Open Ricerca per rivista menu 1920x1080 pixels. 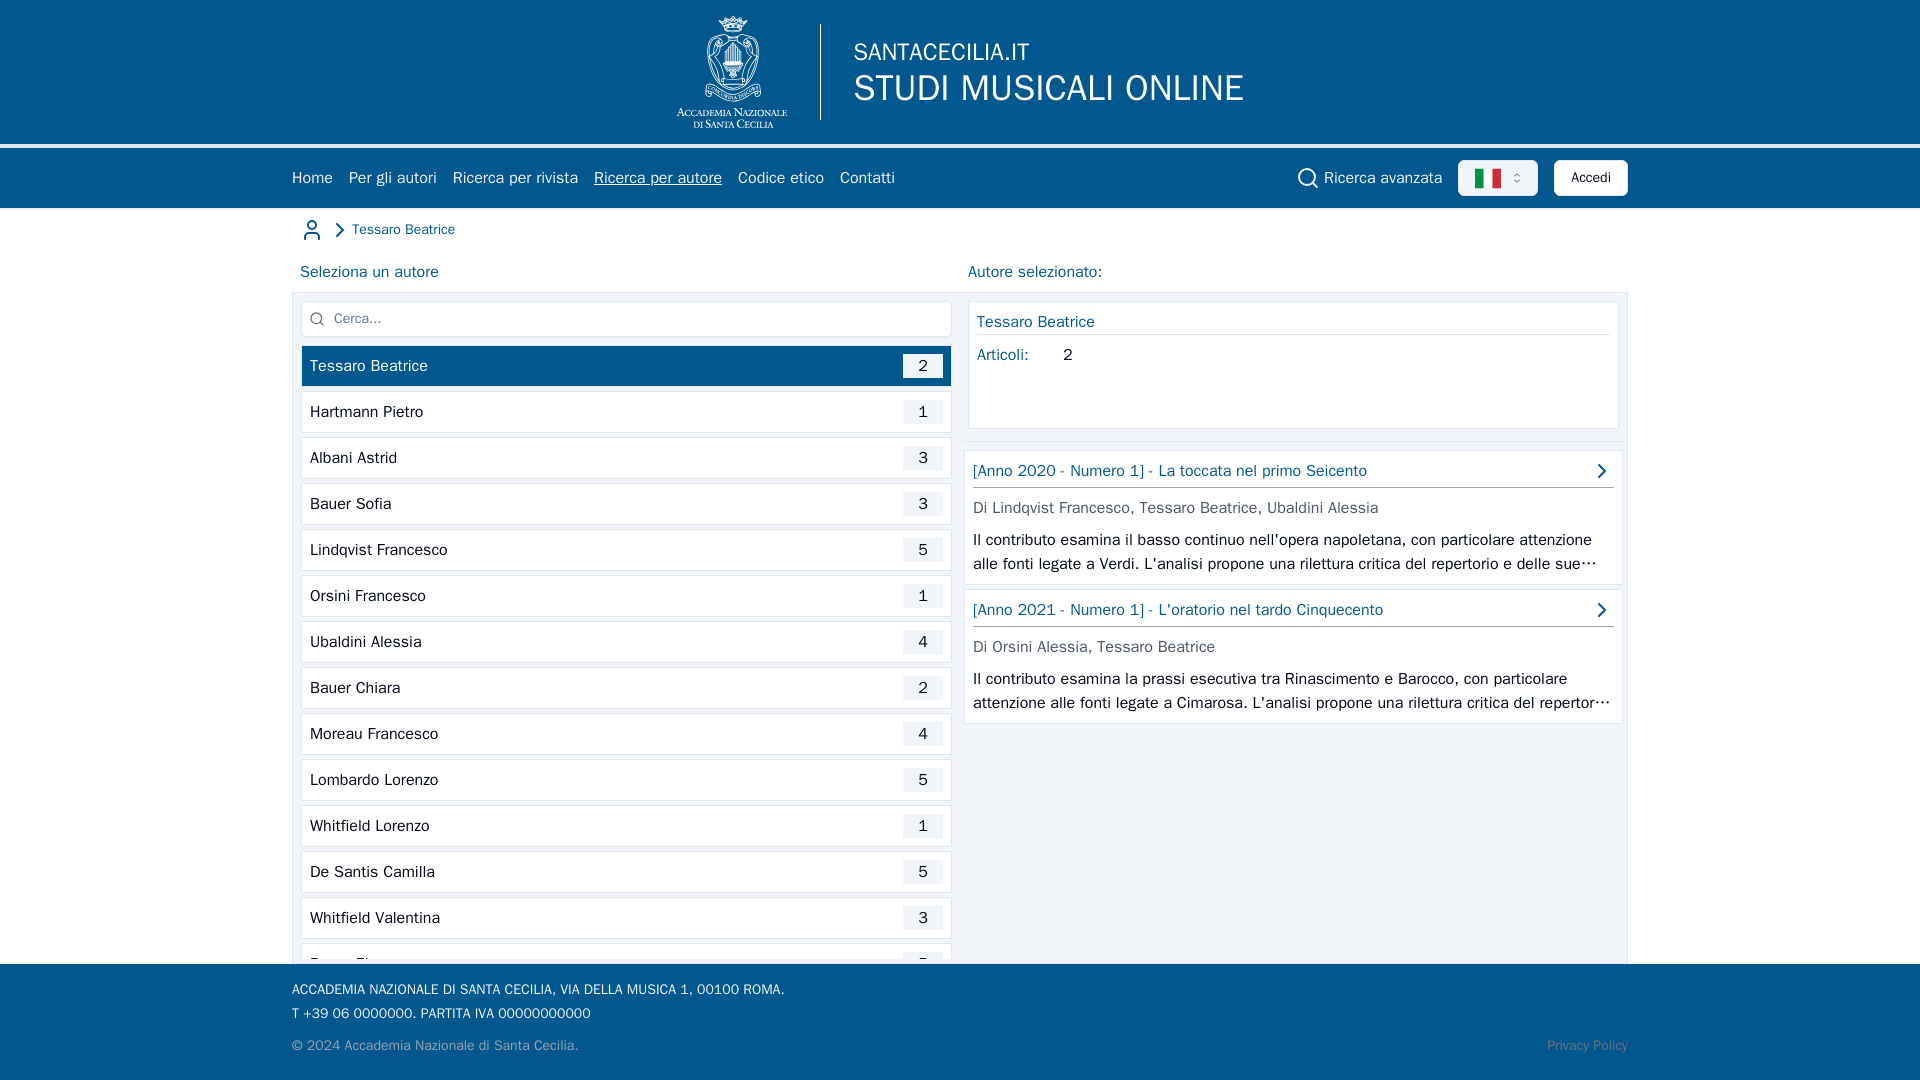[x=515, y=178]
